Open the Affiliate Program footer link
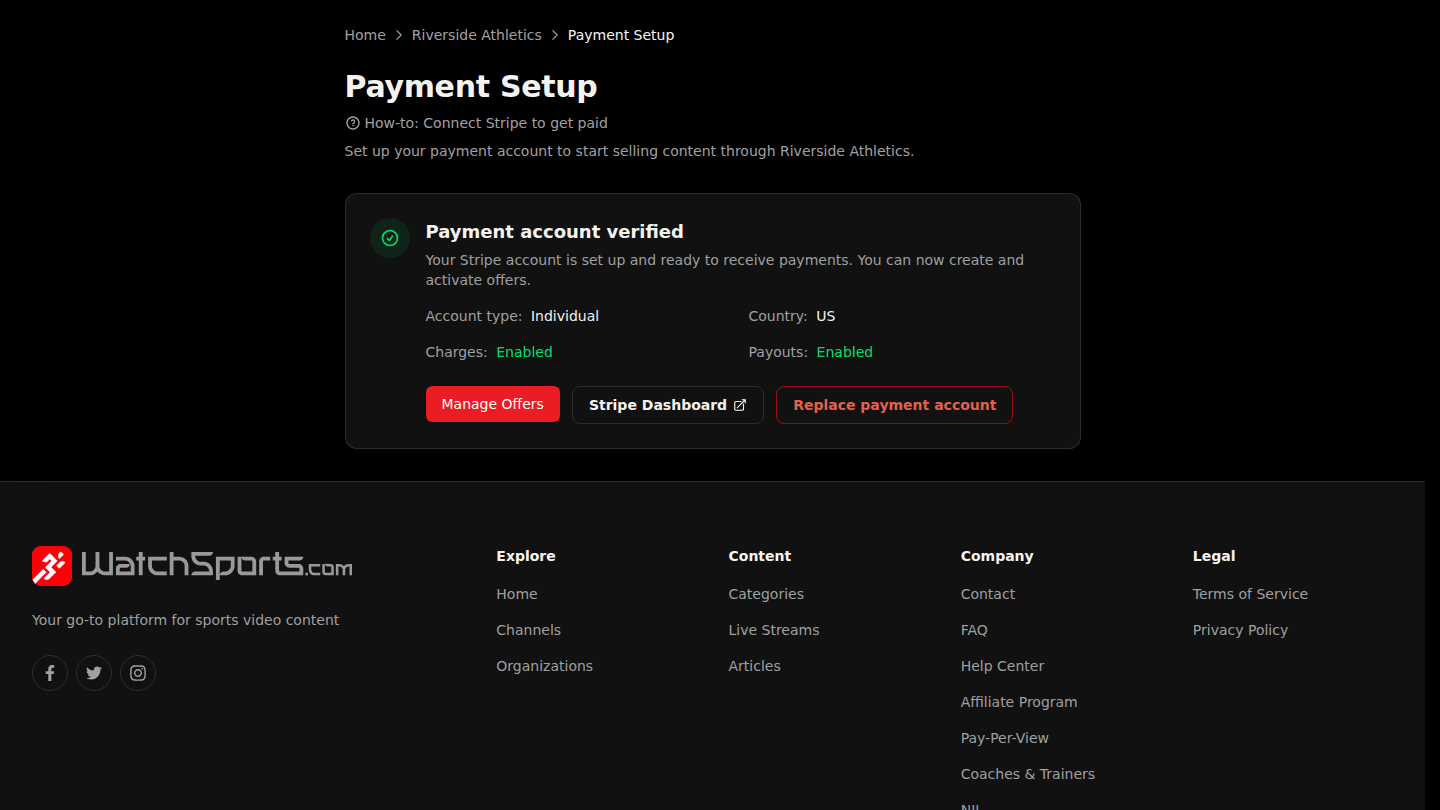Screen dimensions: 1440x810 1019,702
